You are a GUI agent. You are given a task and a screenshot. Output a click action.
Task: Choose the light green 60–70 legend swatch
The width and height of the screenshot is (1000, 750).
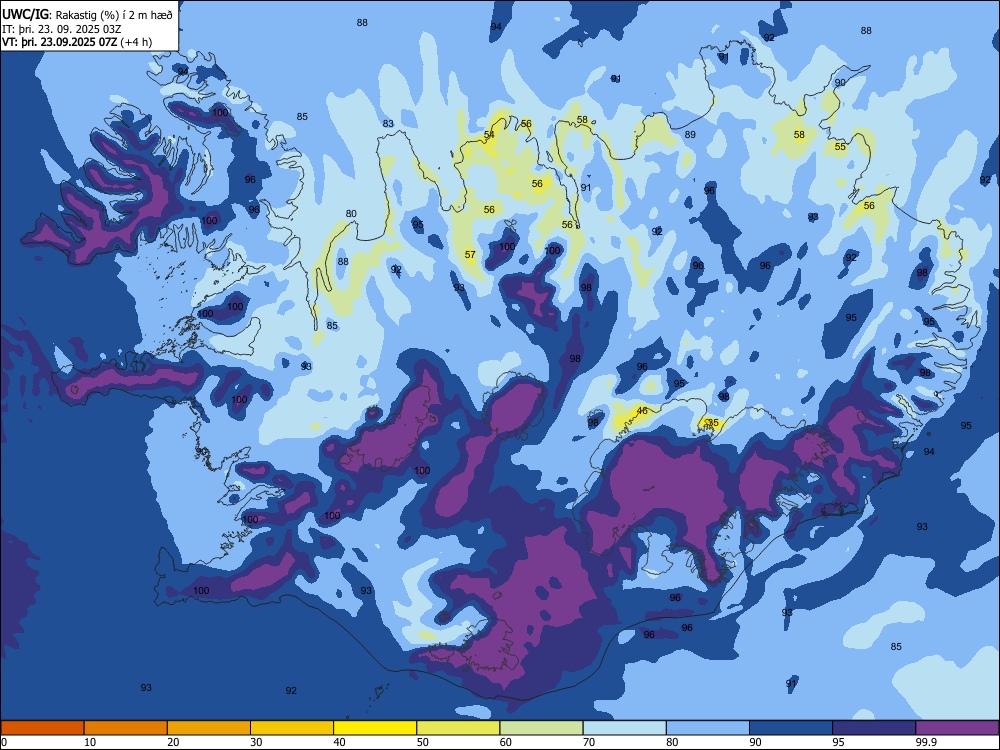click(x=541, y=728)
